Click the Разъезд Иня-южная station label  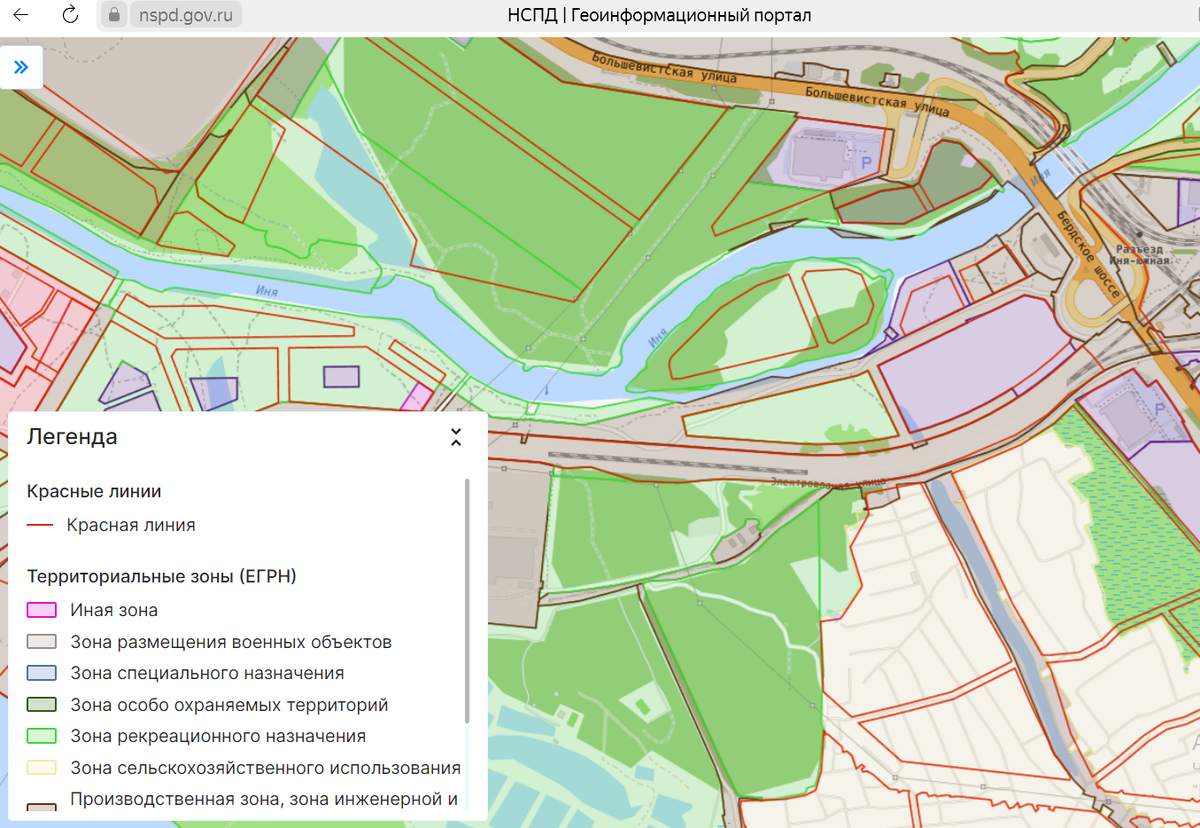pyautogui.click(x=1137, y=254)
